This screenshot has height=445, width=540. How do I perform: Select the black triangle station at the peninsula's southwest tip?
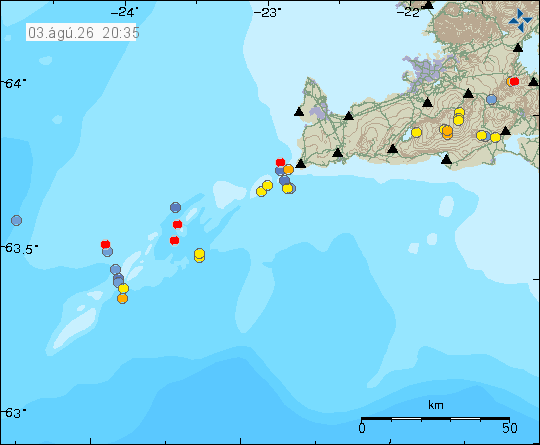click(301, 164)
